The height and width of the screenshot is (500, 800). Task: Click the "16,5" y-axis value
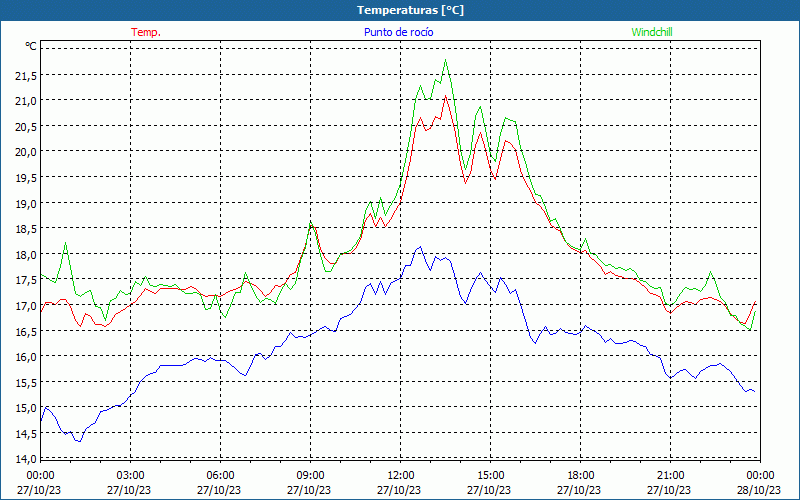click(x=26, y=332)
